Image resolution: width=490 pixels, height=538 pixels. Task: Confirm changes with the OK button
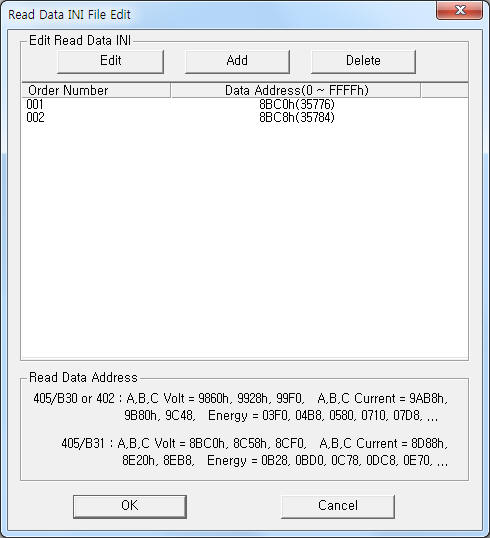coord(130,506)
